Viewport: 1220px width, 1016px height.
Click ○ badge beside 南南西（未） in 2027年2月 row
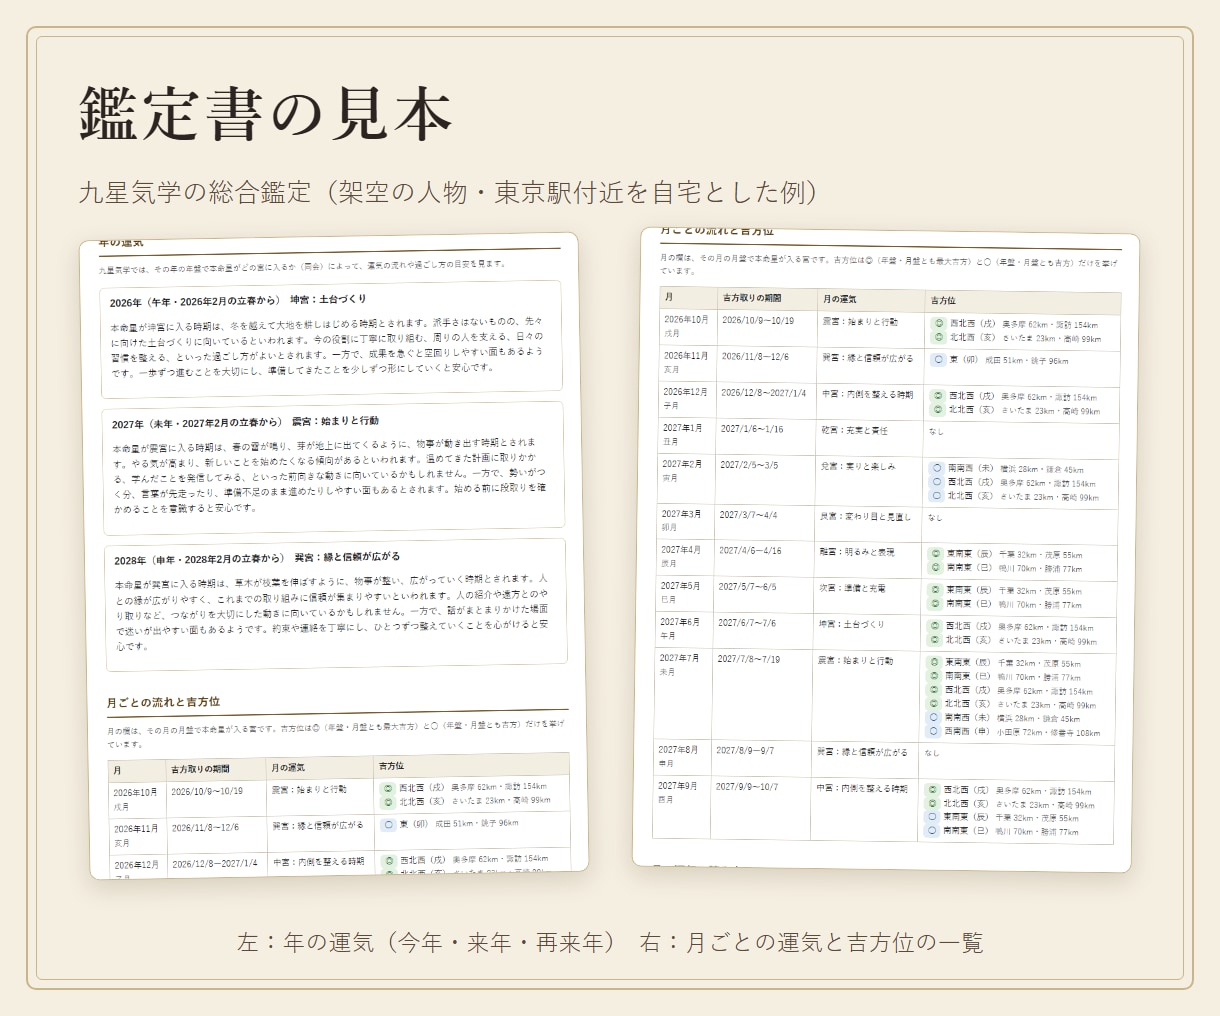tap(937, 468)
